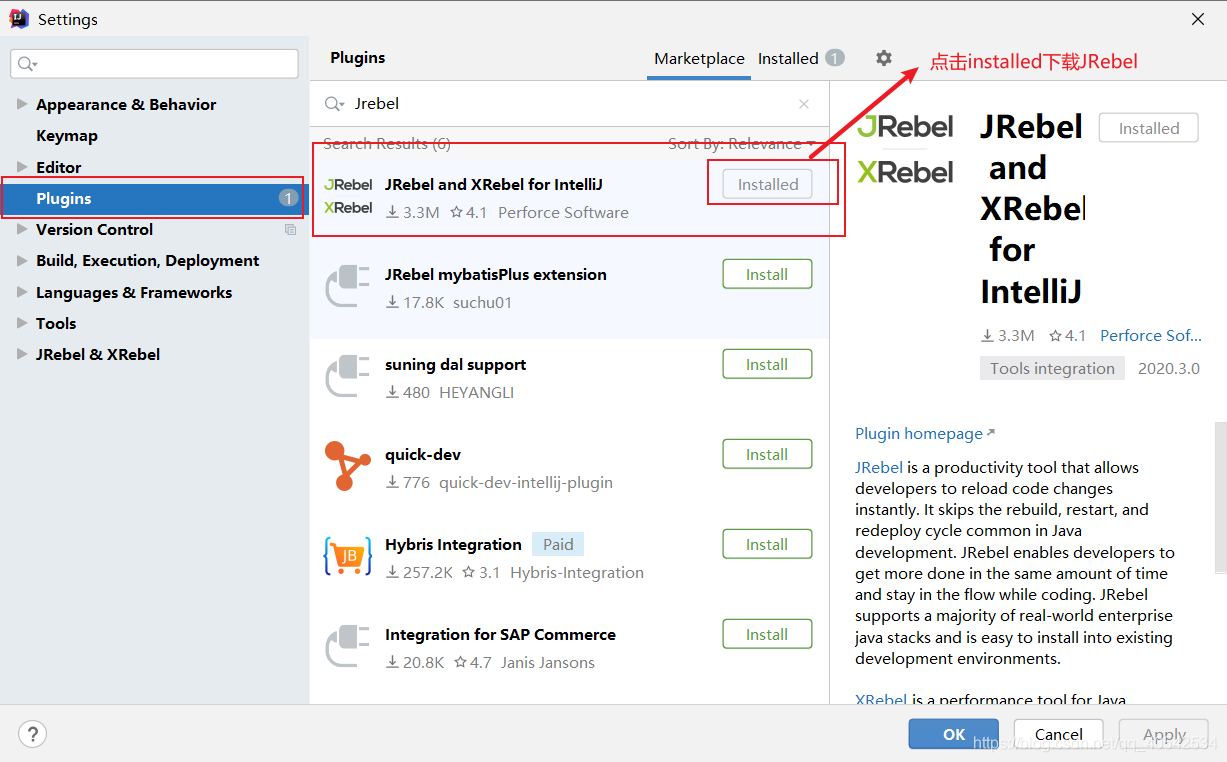The height and width of the screenshot is (762, 1227).
Task: Select Hybris Integration title
Action: (453, 544)
